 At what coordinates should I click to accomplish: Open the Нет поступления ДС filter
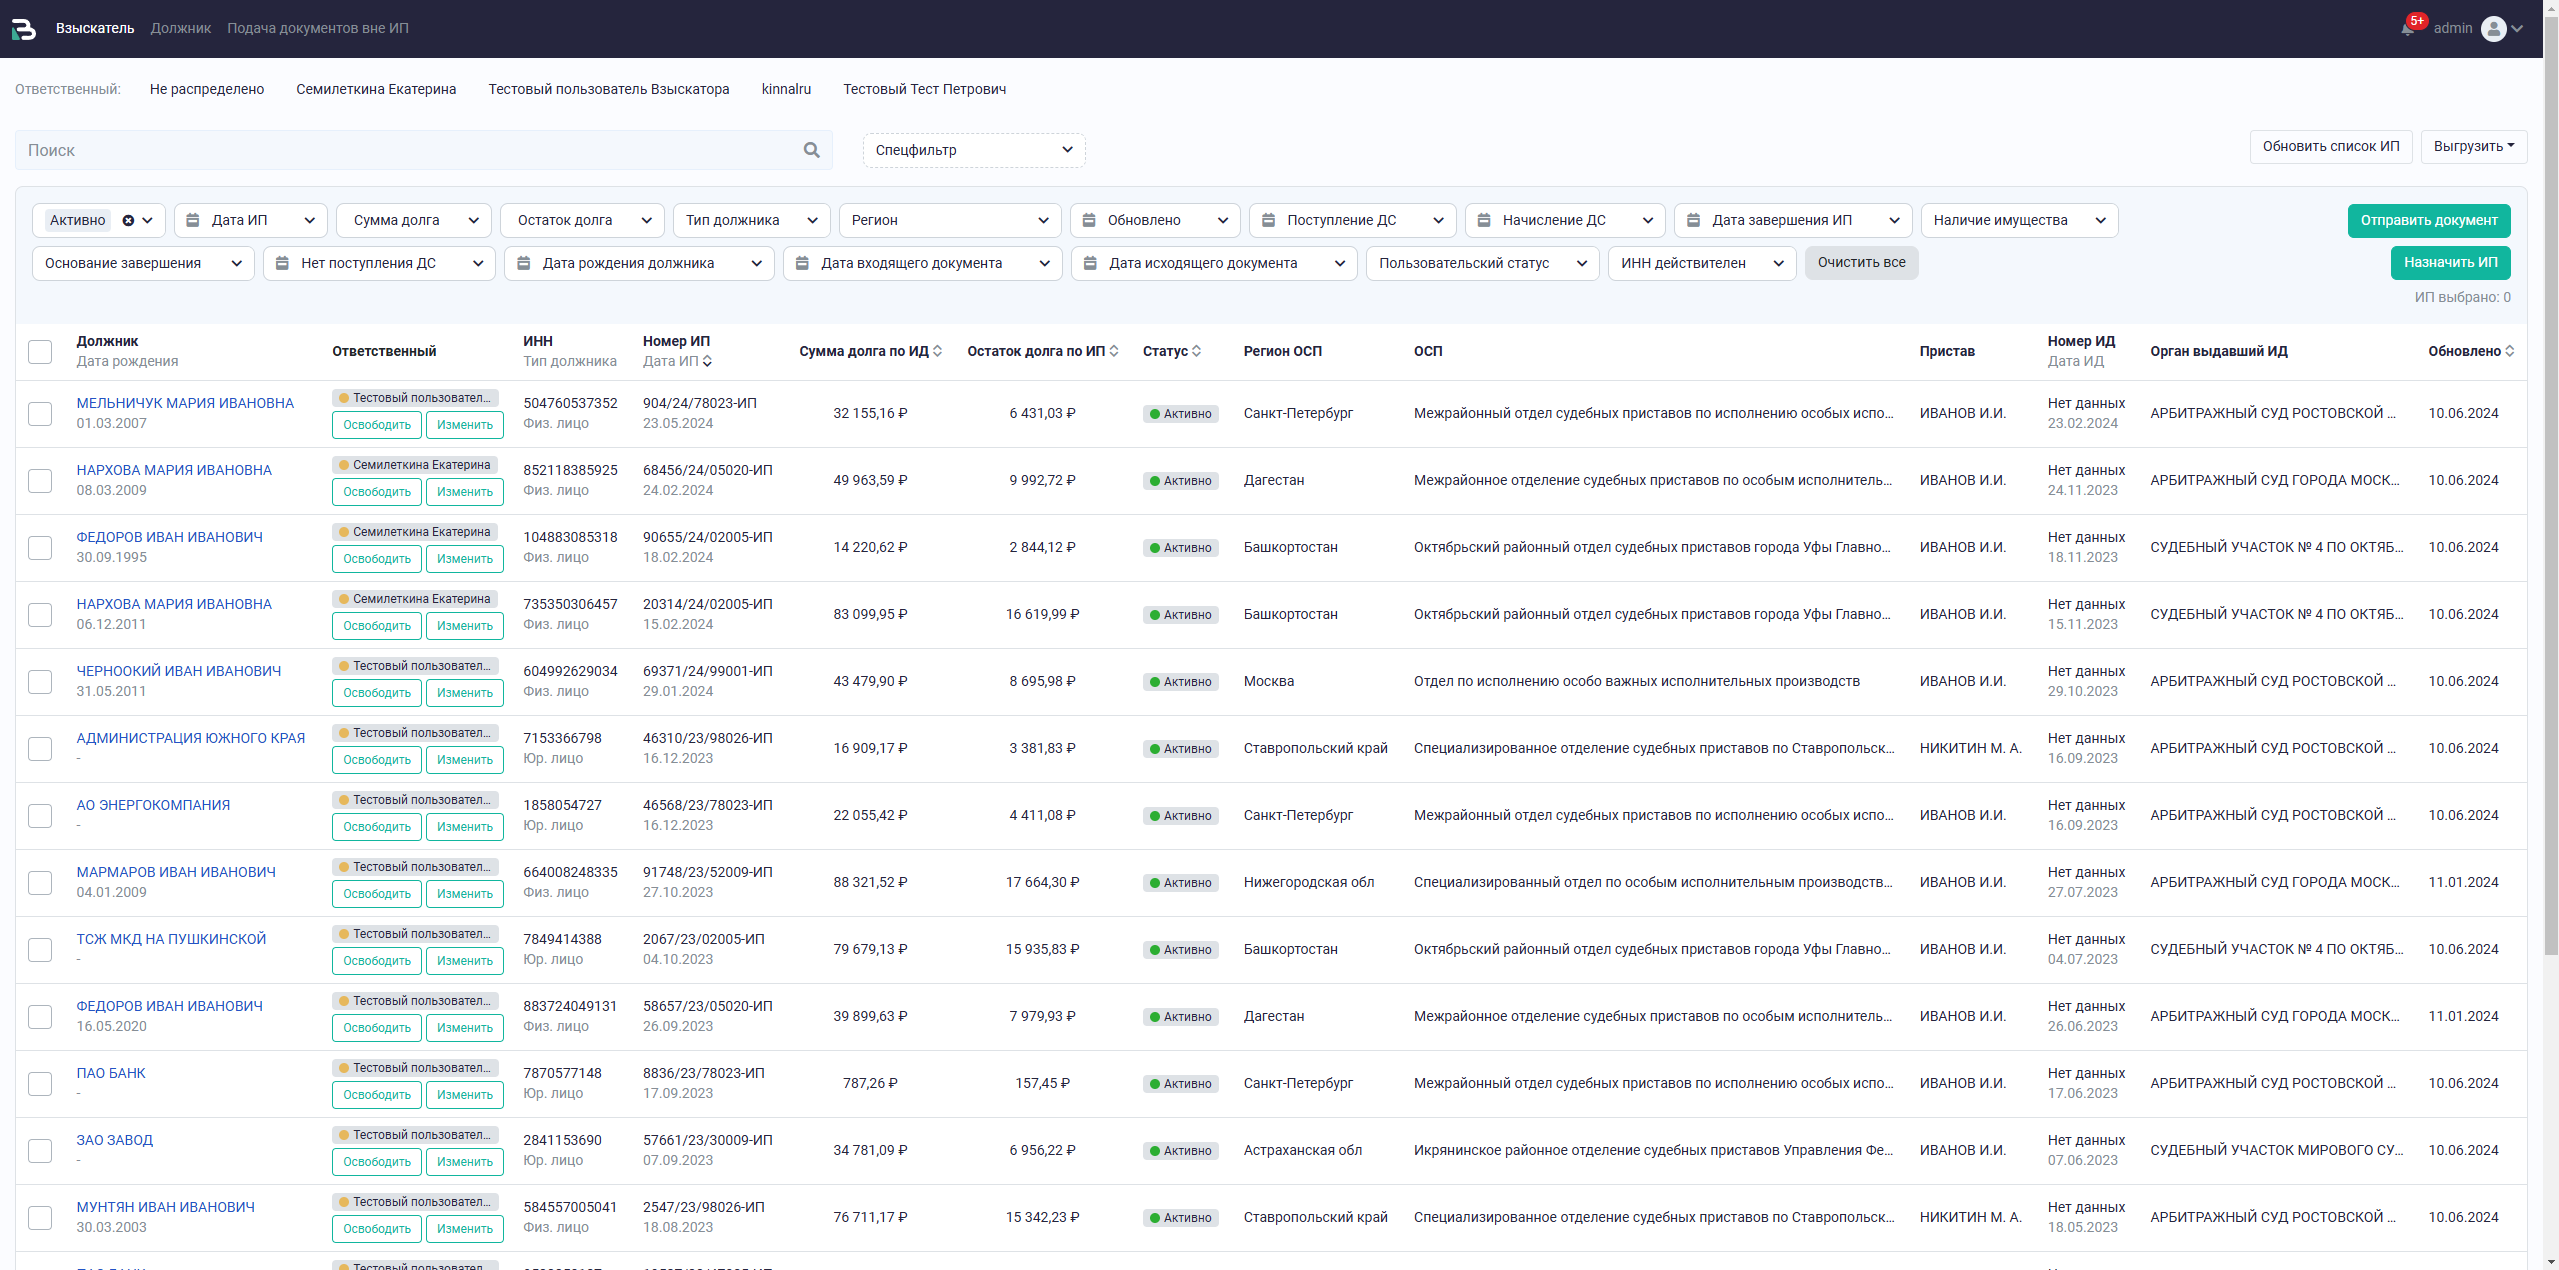point(379,263)
